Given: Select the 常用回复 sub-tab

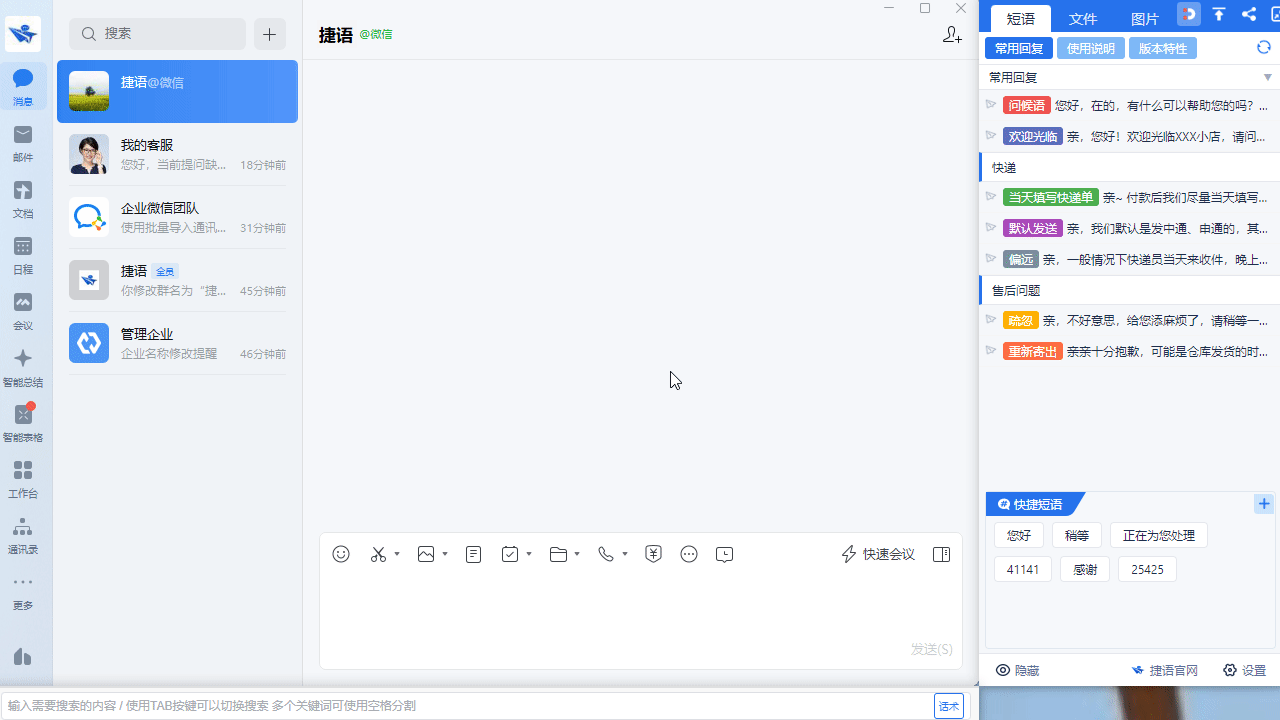Looking at the screenshot, I should pyautogui.click(x=1019, y=48).
